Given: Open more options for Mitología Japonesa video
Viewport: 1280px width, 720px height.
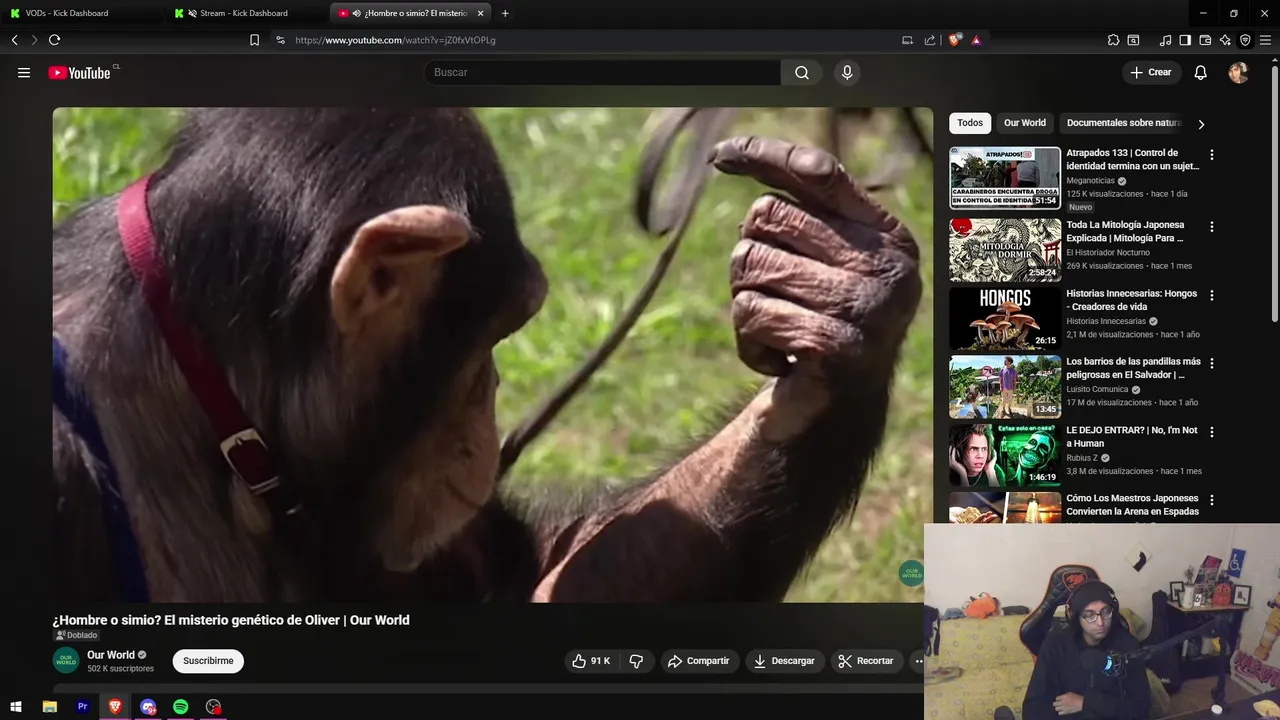Looking at the screenshot, I should pos(1211,227).
